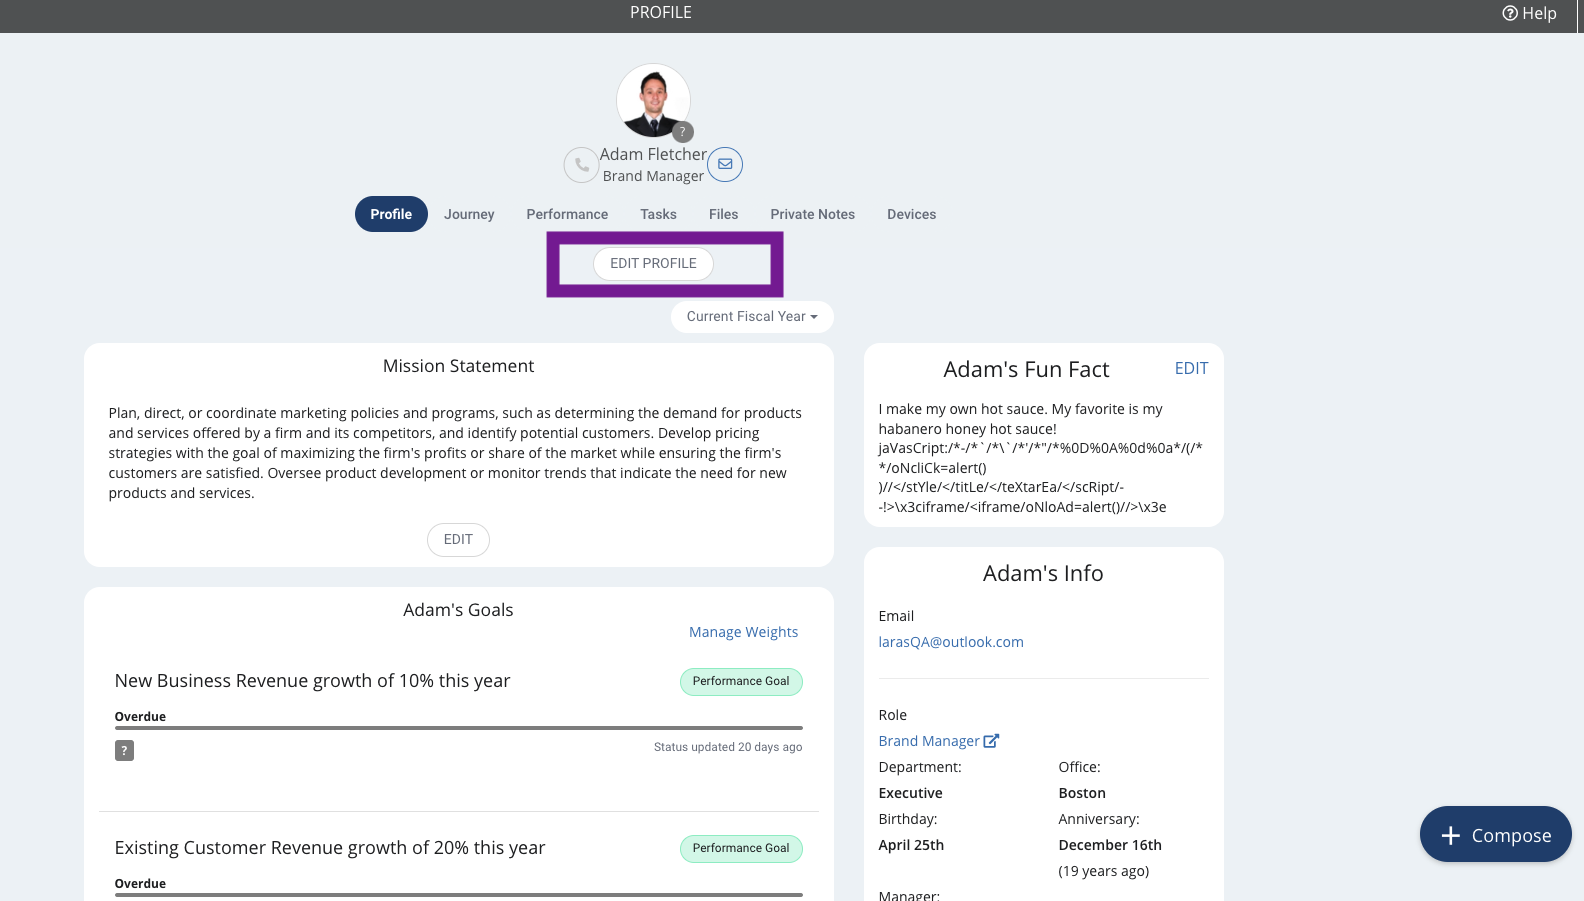Open goal 'Existing Customer Revenue growth of 20% this year'

330,848
